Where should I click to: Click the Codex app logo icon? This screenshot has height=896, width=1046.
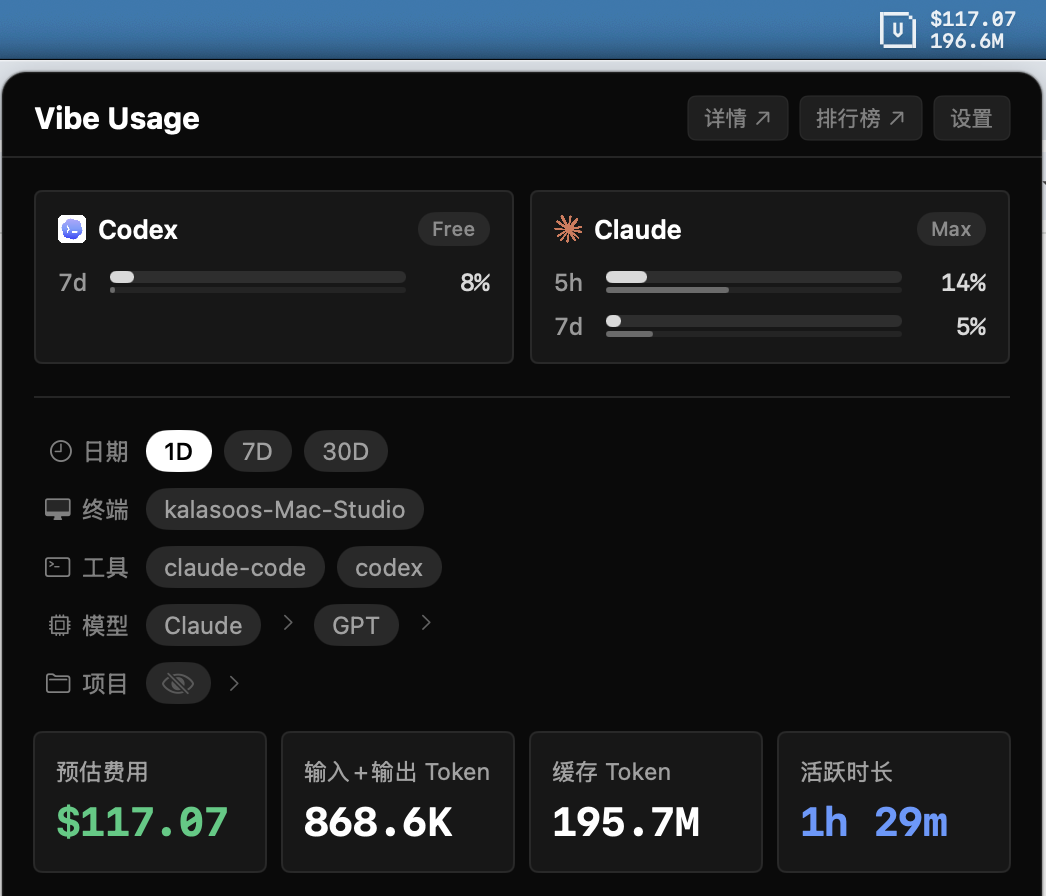click(72, 230)
